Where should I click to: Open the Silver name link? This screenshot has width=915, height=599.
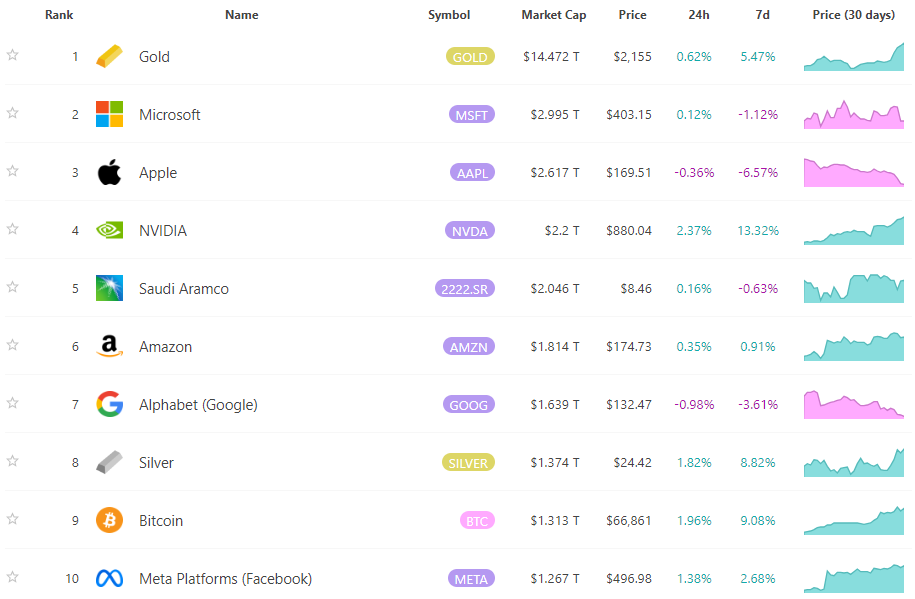coord(156,463)
